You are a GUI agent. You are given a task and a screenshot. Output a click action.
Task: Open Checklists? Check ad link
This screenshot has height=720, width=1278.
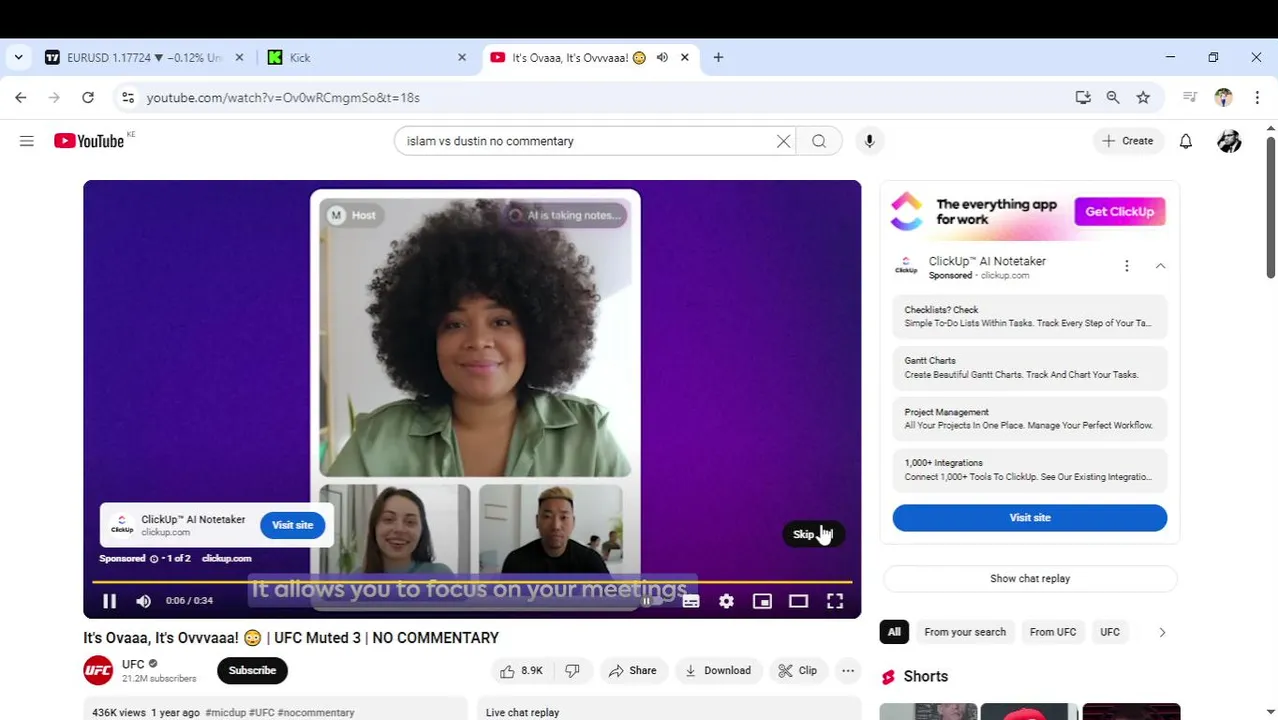tap(1029, 316)
